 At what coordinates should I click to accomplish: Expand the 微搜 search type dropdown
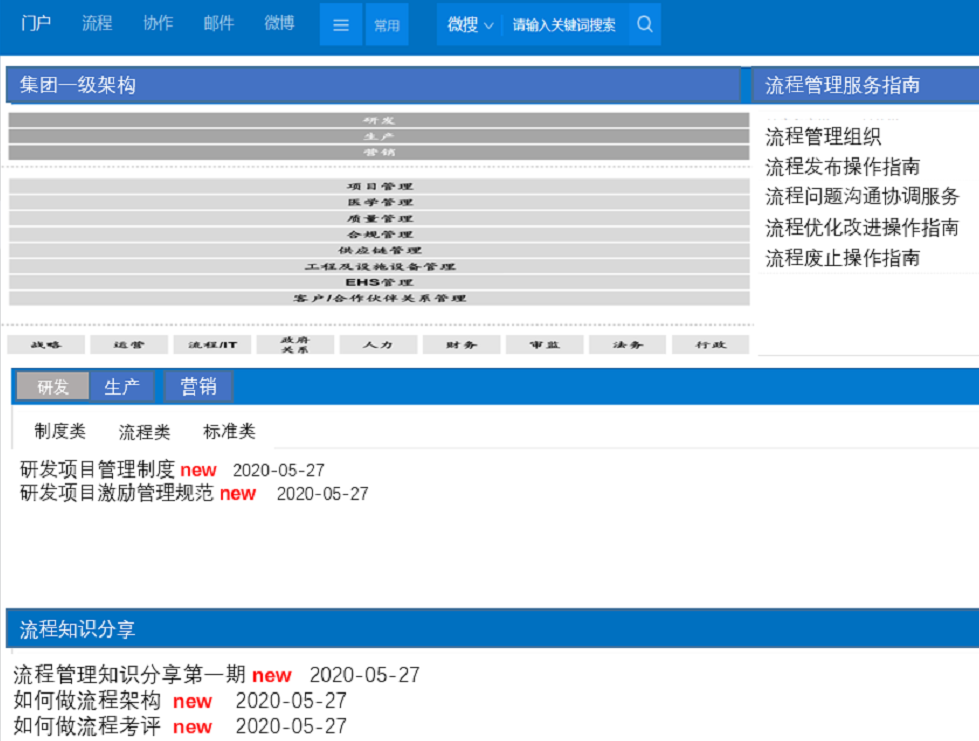pos(469,25)
